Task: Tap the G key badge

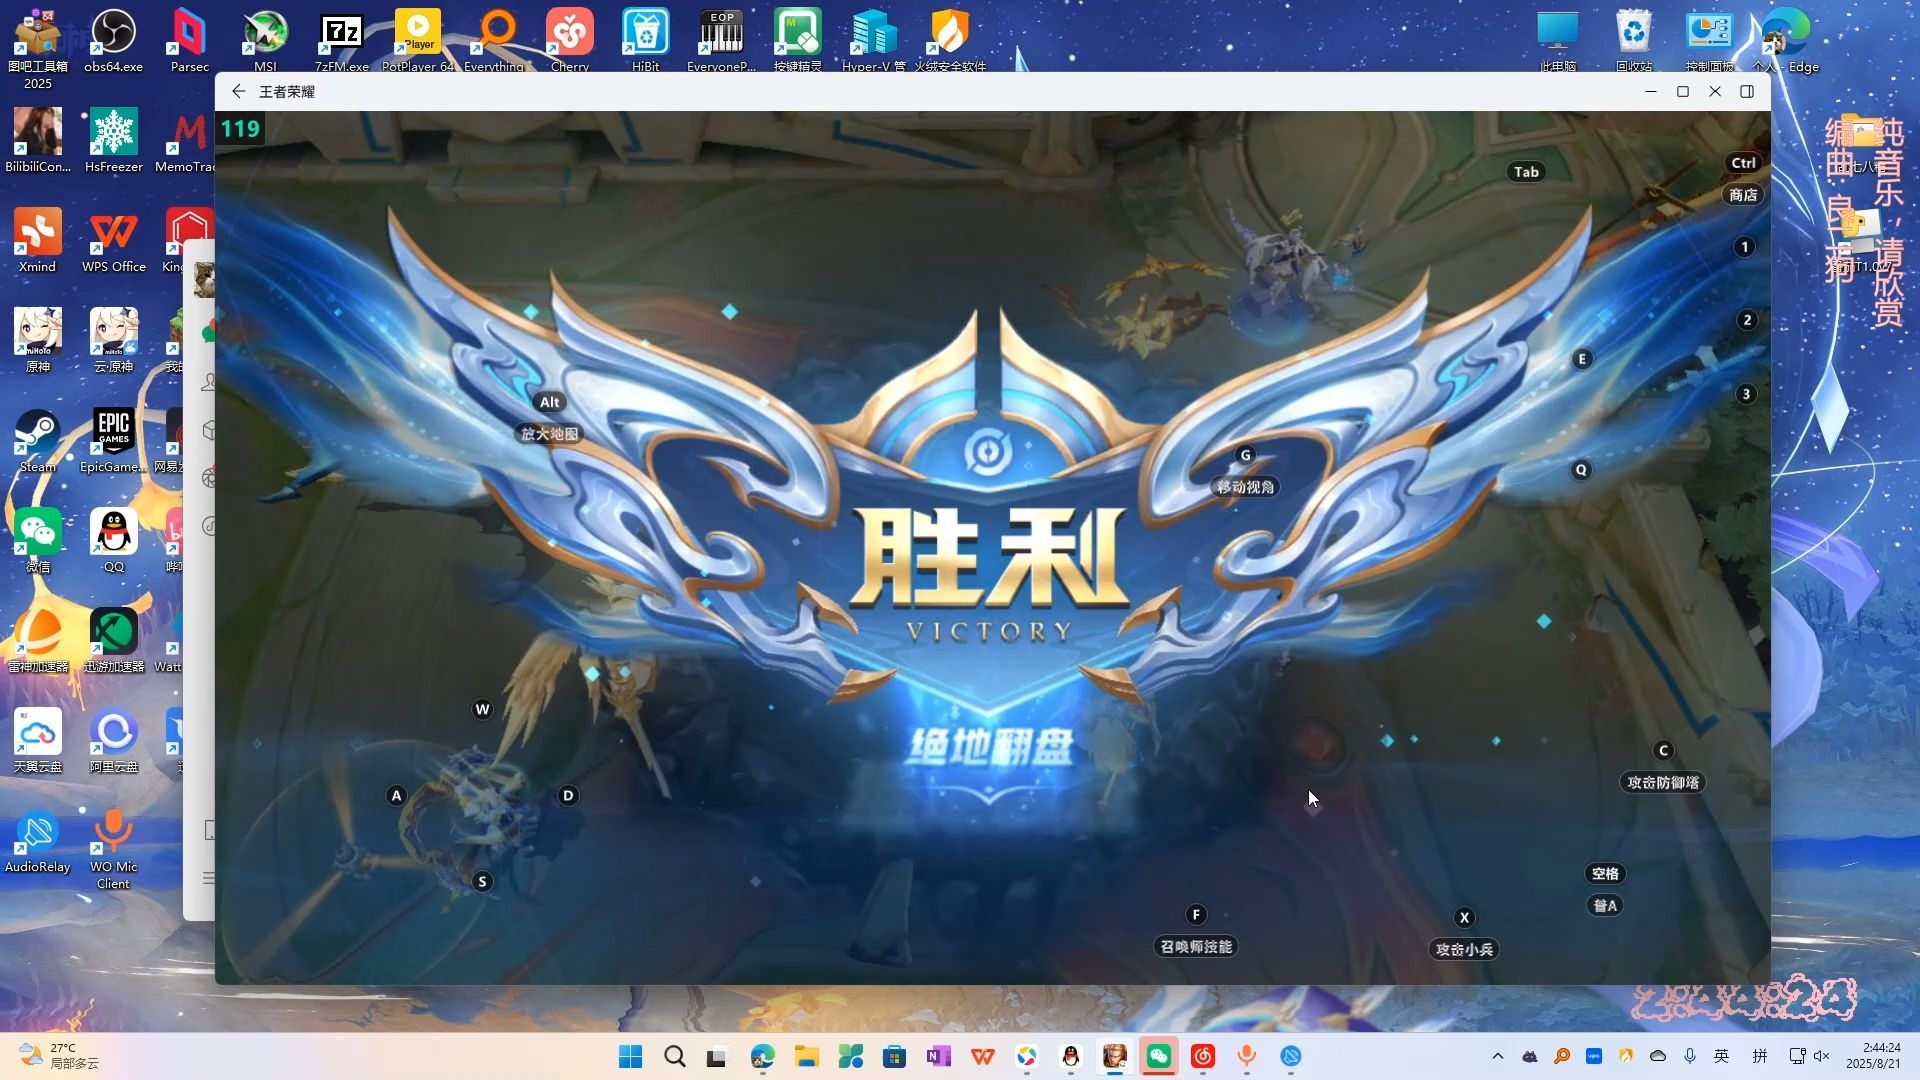Action: click(1245, 455)
